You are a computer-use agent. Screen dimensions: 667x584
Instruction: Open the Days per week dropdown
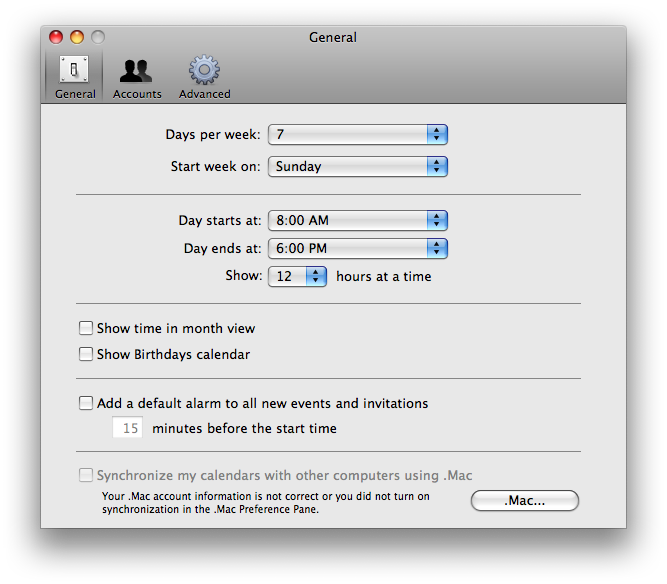(358, 134)
